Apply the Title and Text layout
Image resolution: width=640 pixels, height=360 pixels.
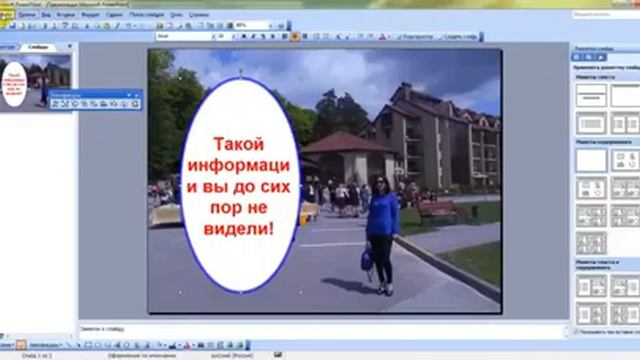pyautogui.click(x=591, y=123)
